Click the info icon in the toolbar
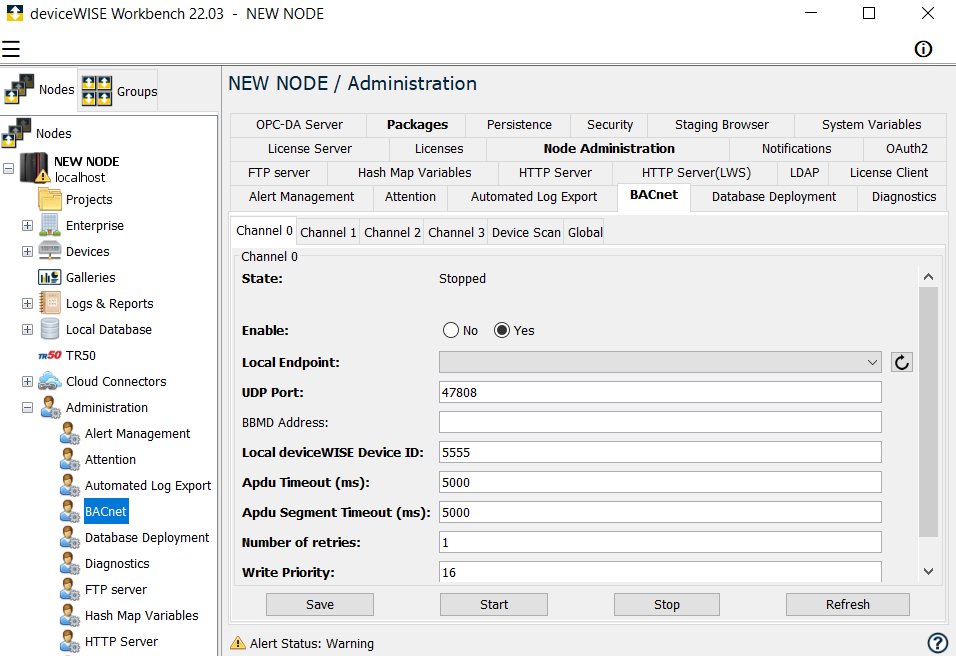The image size is (956, 656). (923, 49)
